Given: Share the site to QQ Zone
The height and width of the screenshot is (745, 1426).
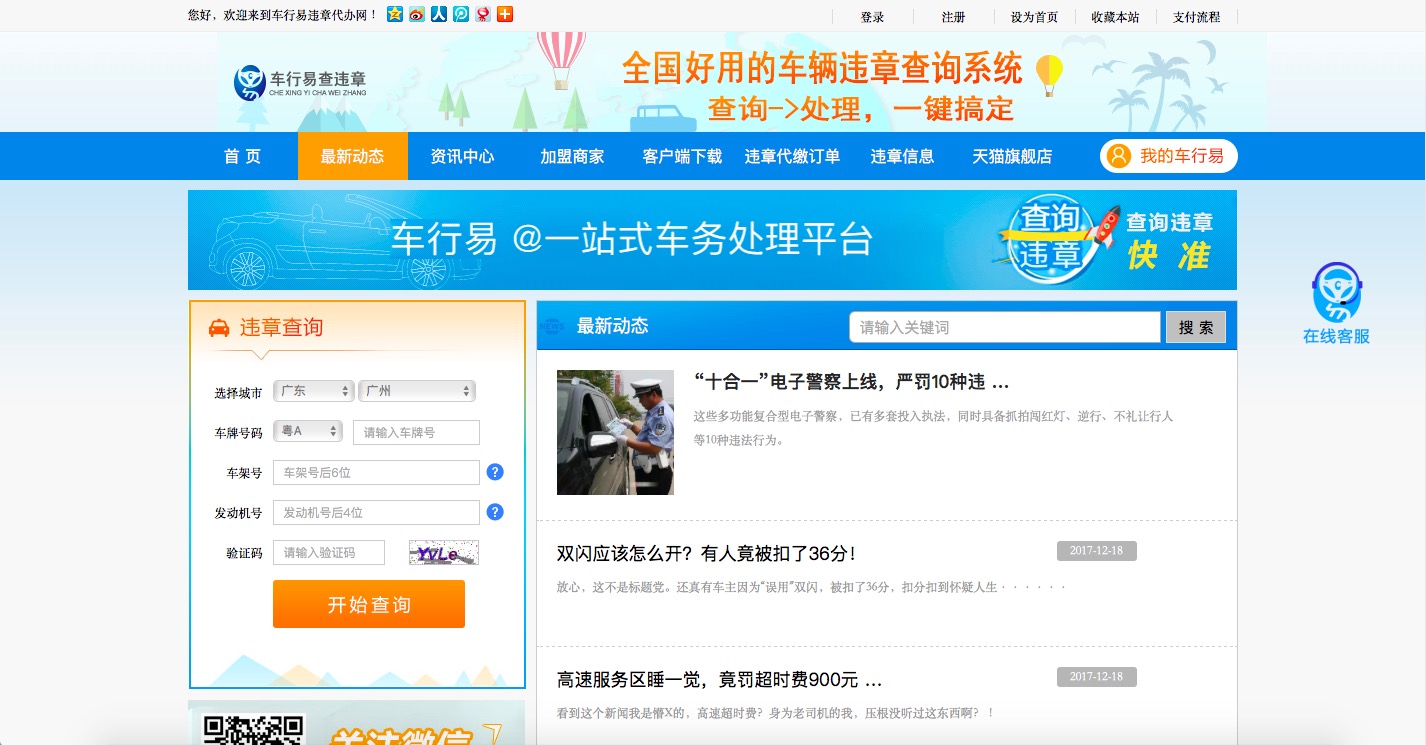Looking at the screenshot, I should pos(395,14).
